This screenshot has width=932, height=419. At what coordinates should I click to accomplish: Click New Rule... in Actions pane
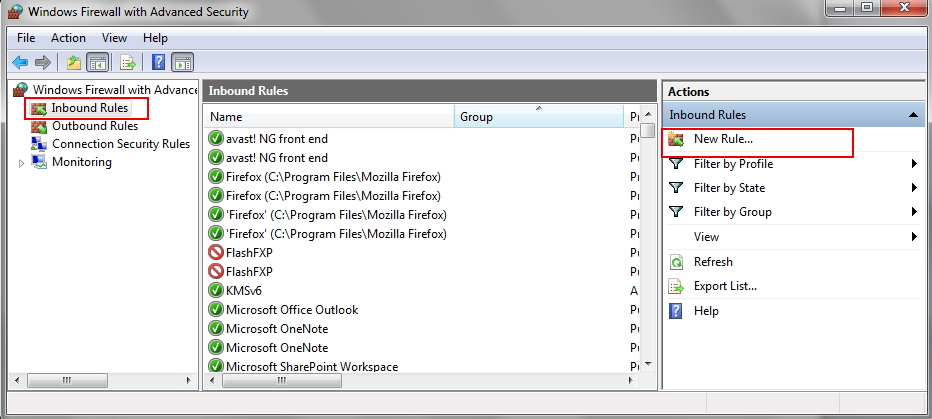coord(723,139)
